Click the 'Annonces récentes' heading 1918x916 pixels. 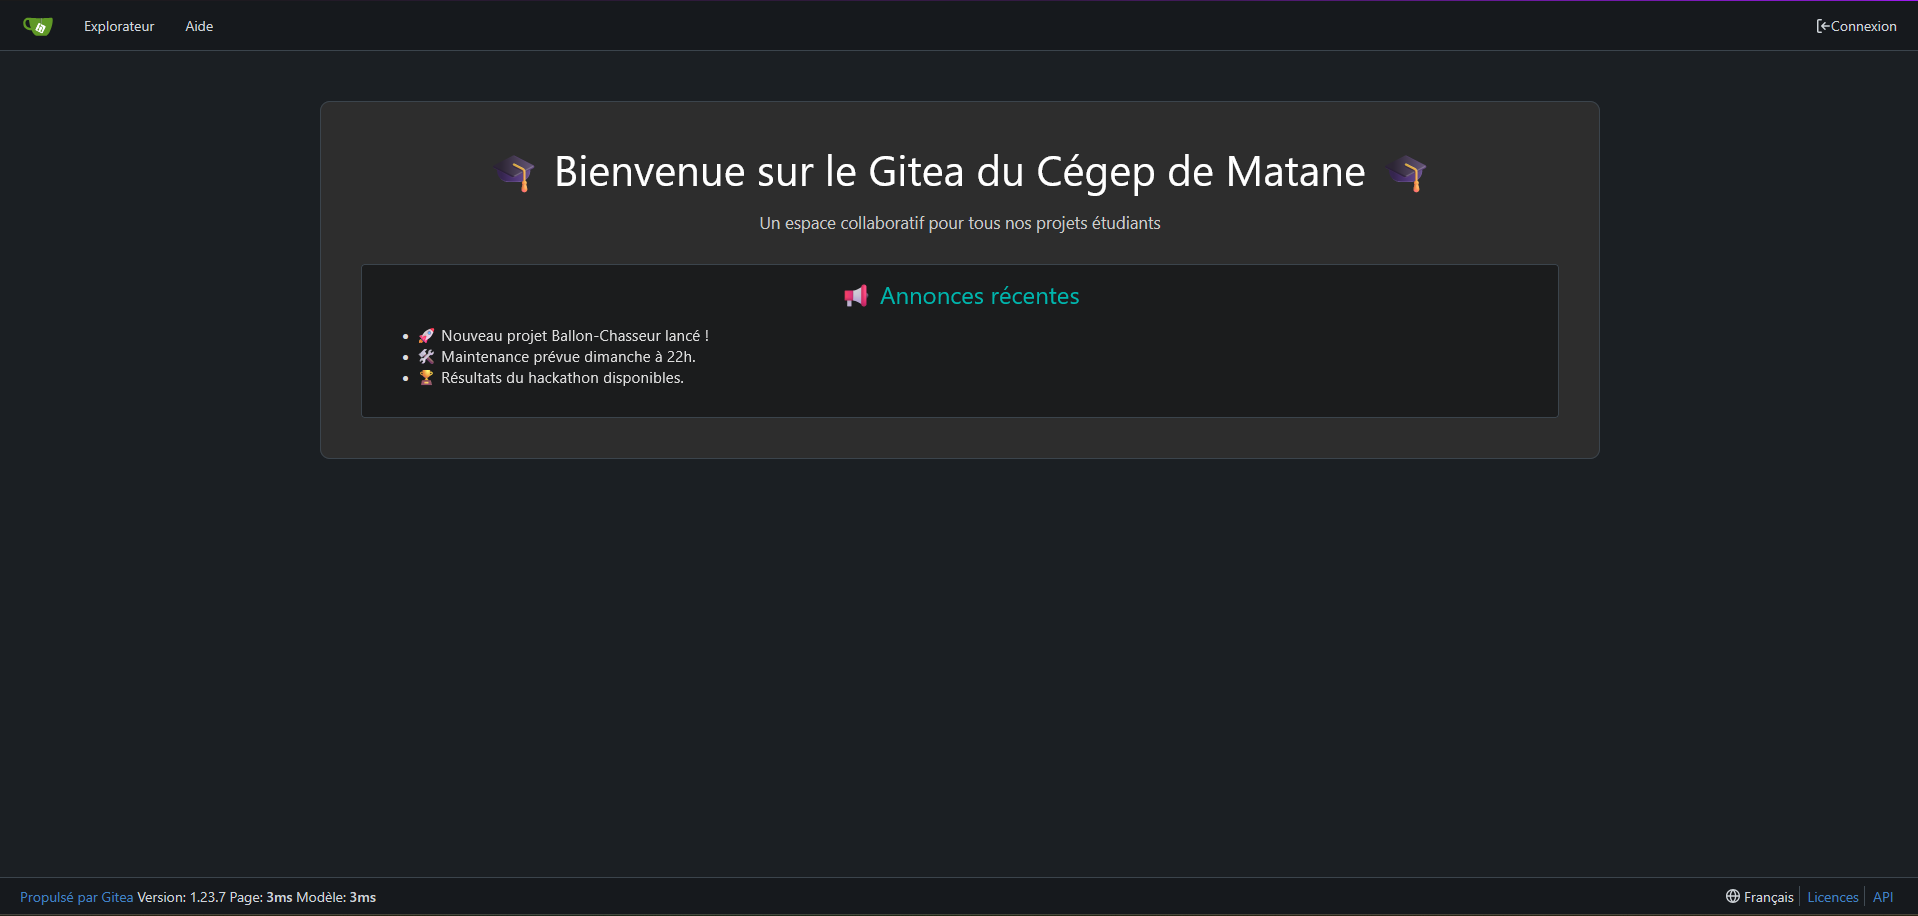click(x=979, y=296)
